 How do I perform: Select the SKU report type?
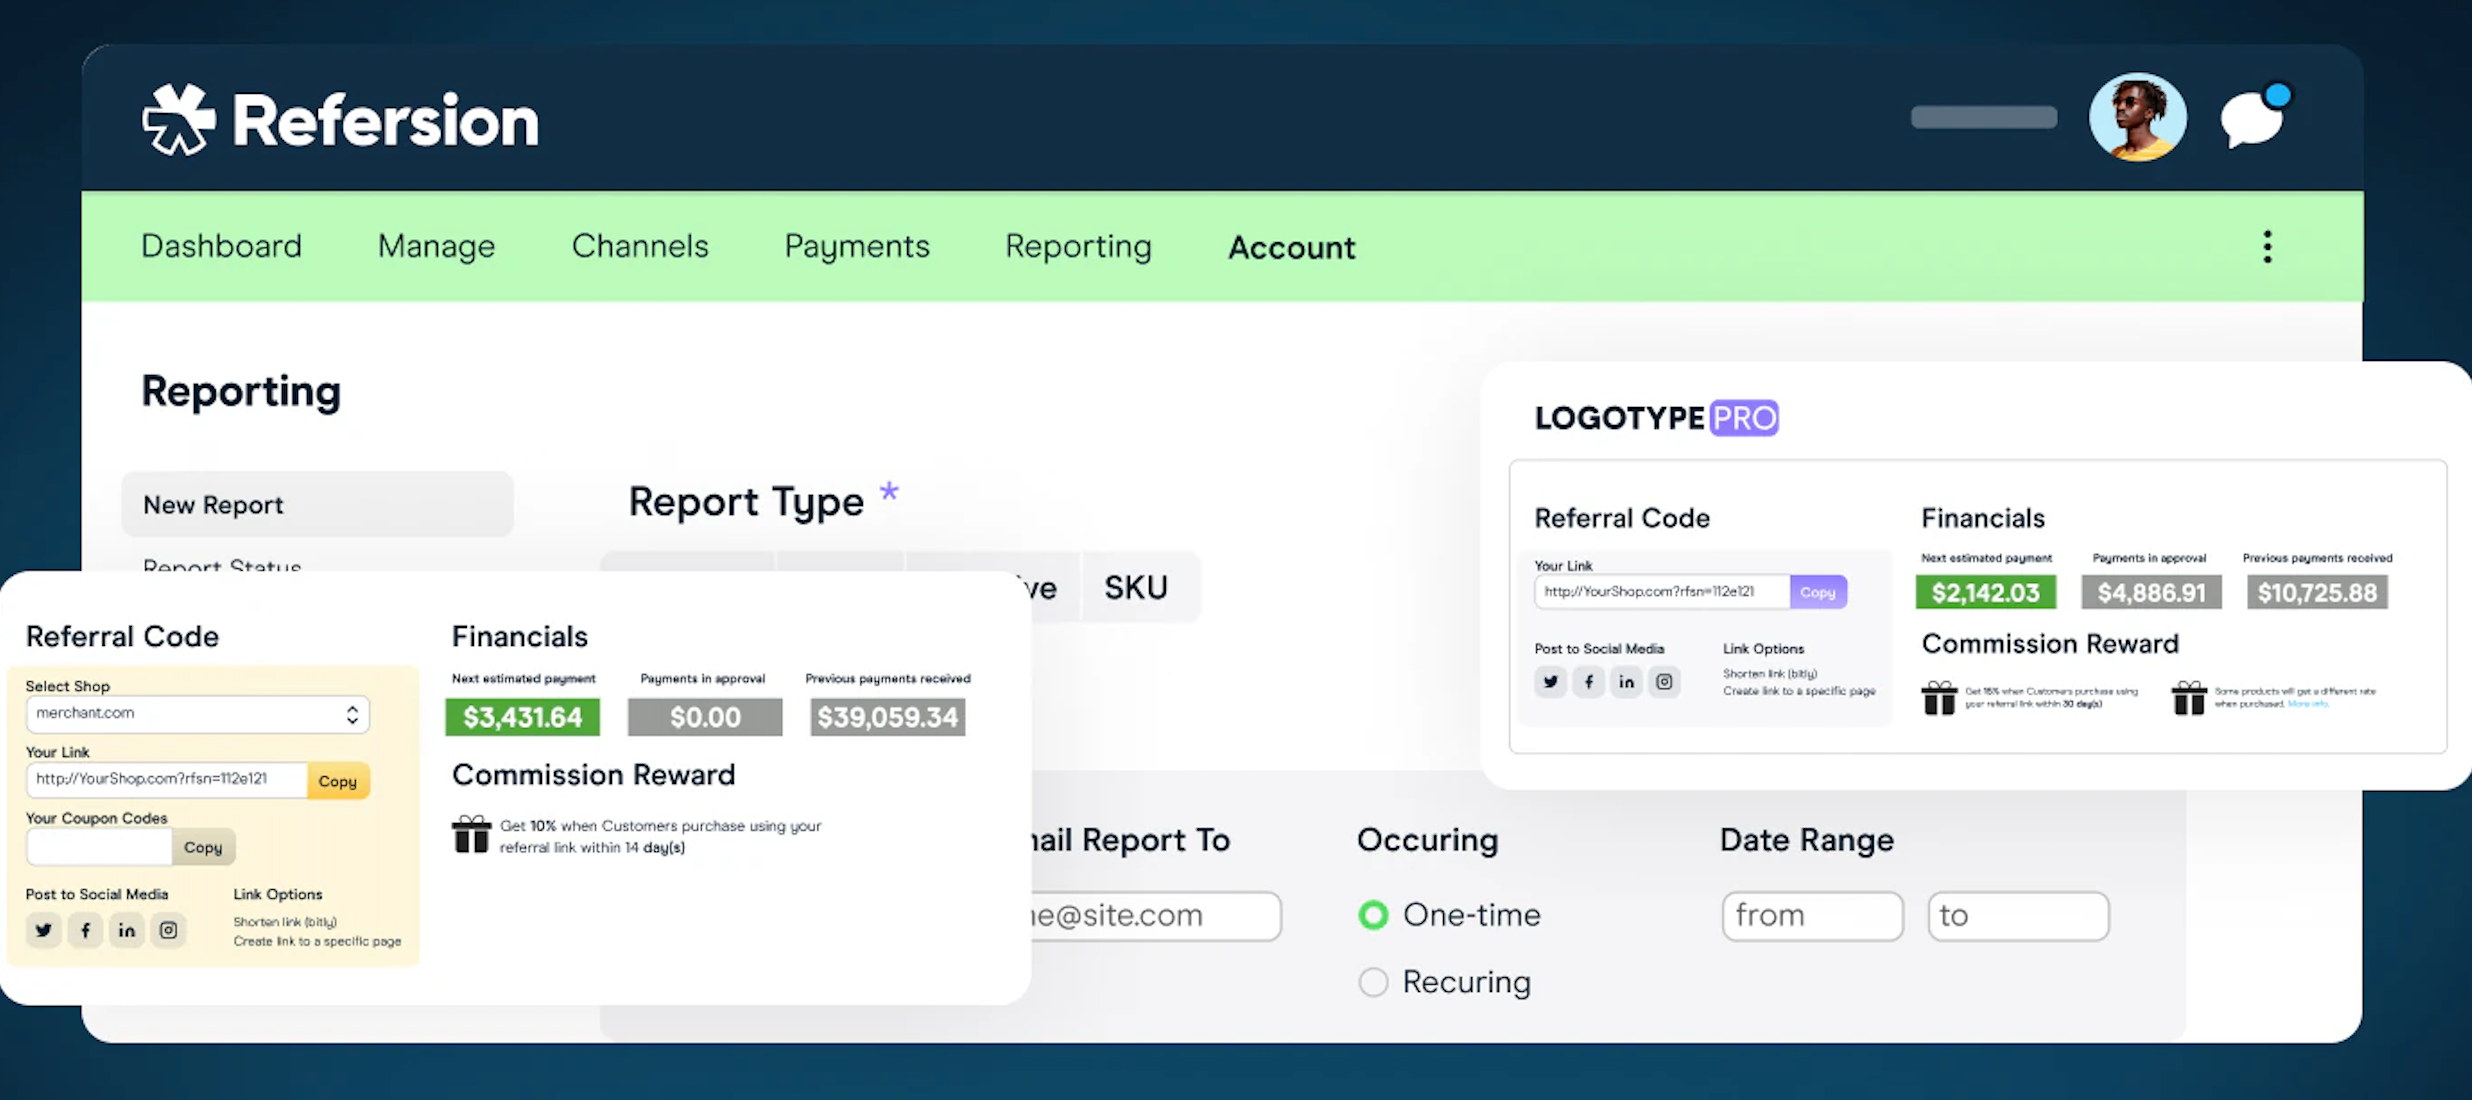click(x=1136, y=588)
